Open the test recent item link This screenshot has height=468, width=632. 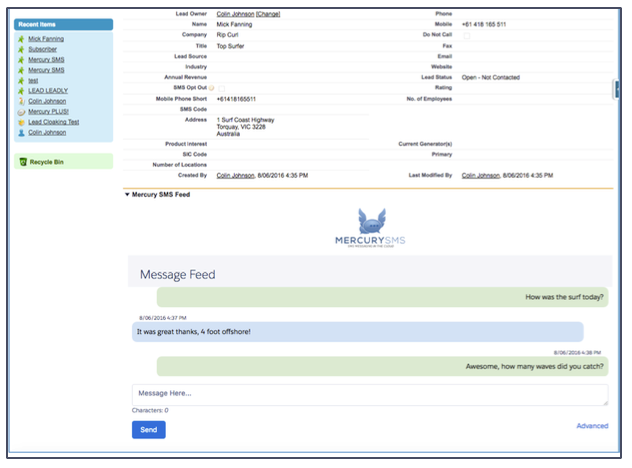pyautogui.click(x=33, y=81)
